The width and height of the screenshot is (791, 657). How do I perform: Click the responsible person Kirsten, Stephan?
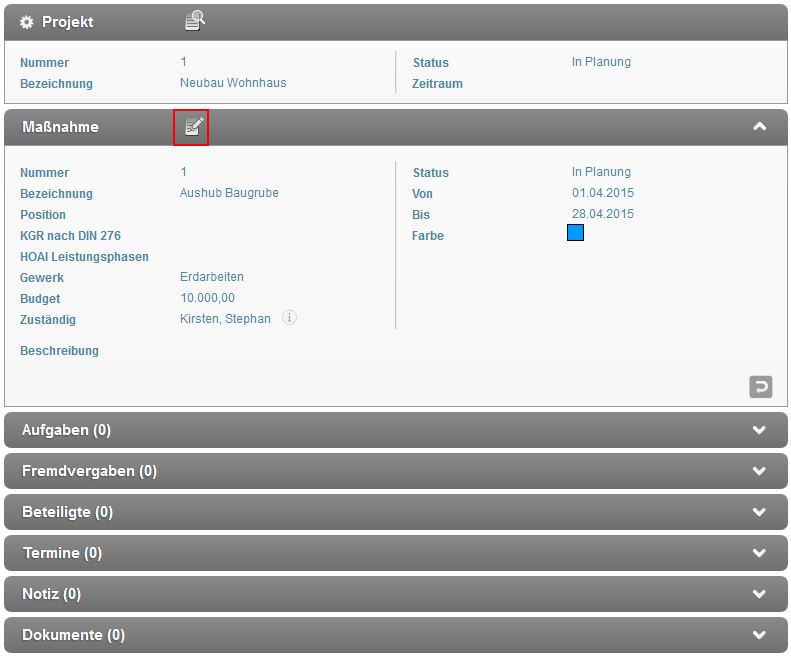point(225,319)
